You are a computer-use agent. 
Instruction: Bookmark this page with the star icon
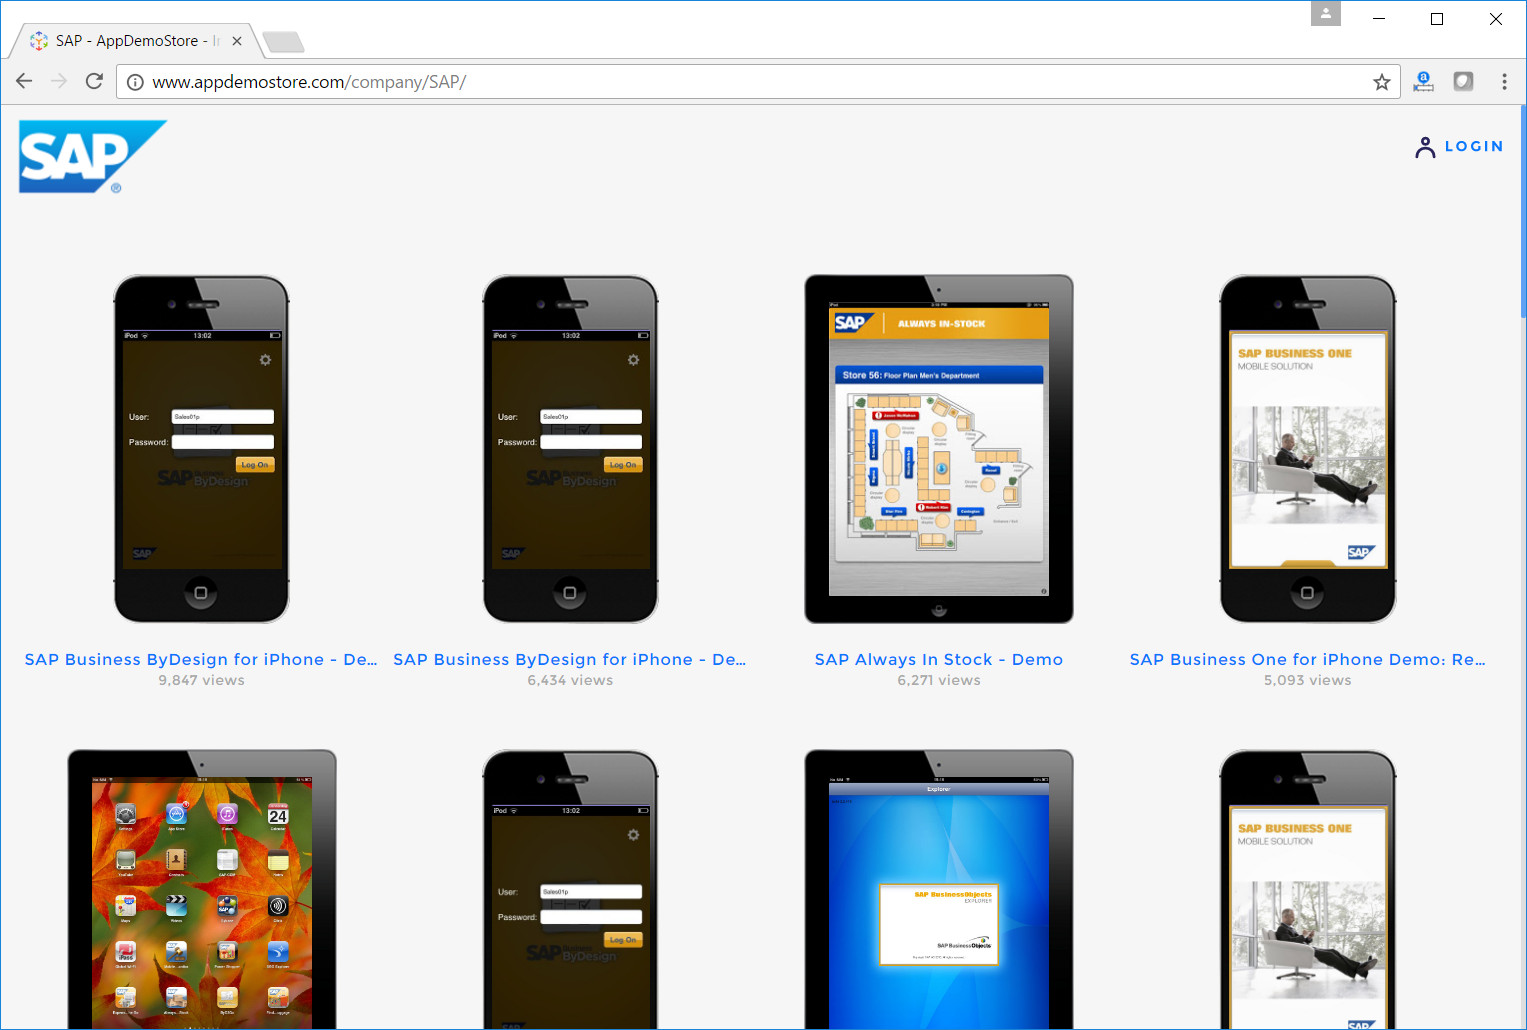[x=1382, y=82]
